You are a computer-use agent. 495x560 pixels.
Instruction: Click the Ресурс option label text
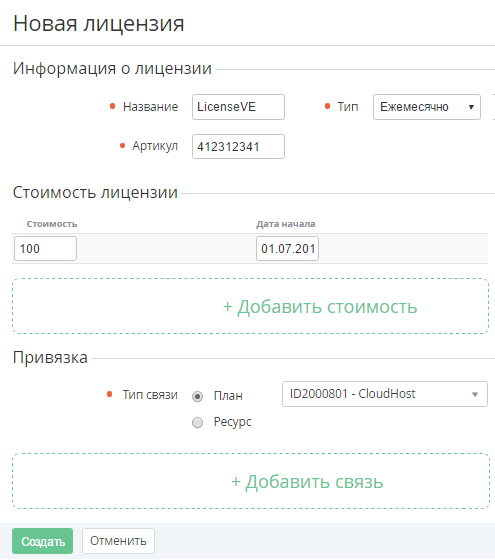pos(232,422)
